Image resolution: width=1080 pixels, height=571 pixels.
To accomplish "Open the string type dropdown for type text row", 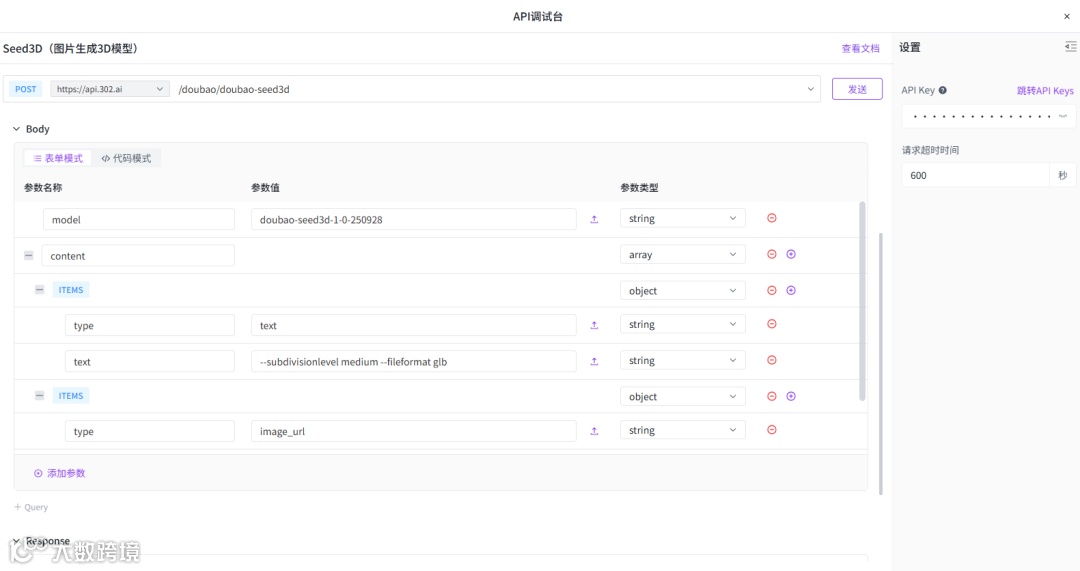I will pos(683,324).
